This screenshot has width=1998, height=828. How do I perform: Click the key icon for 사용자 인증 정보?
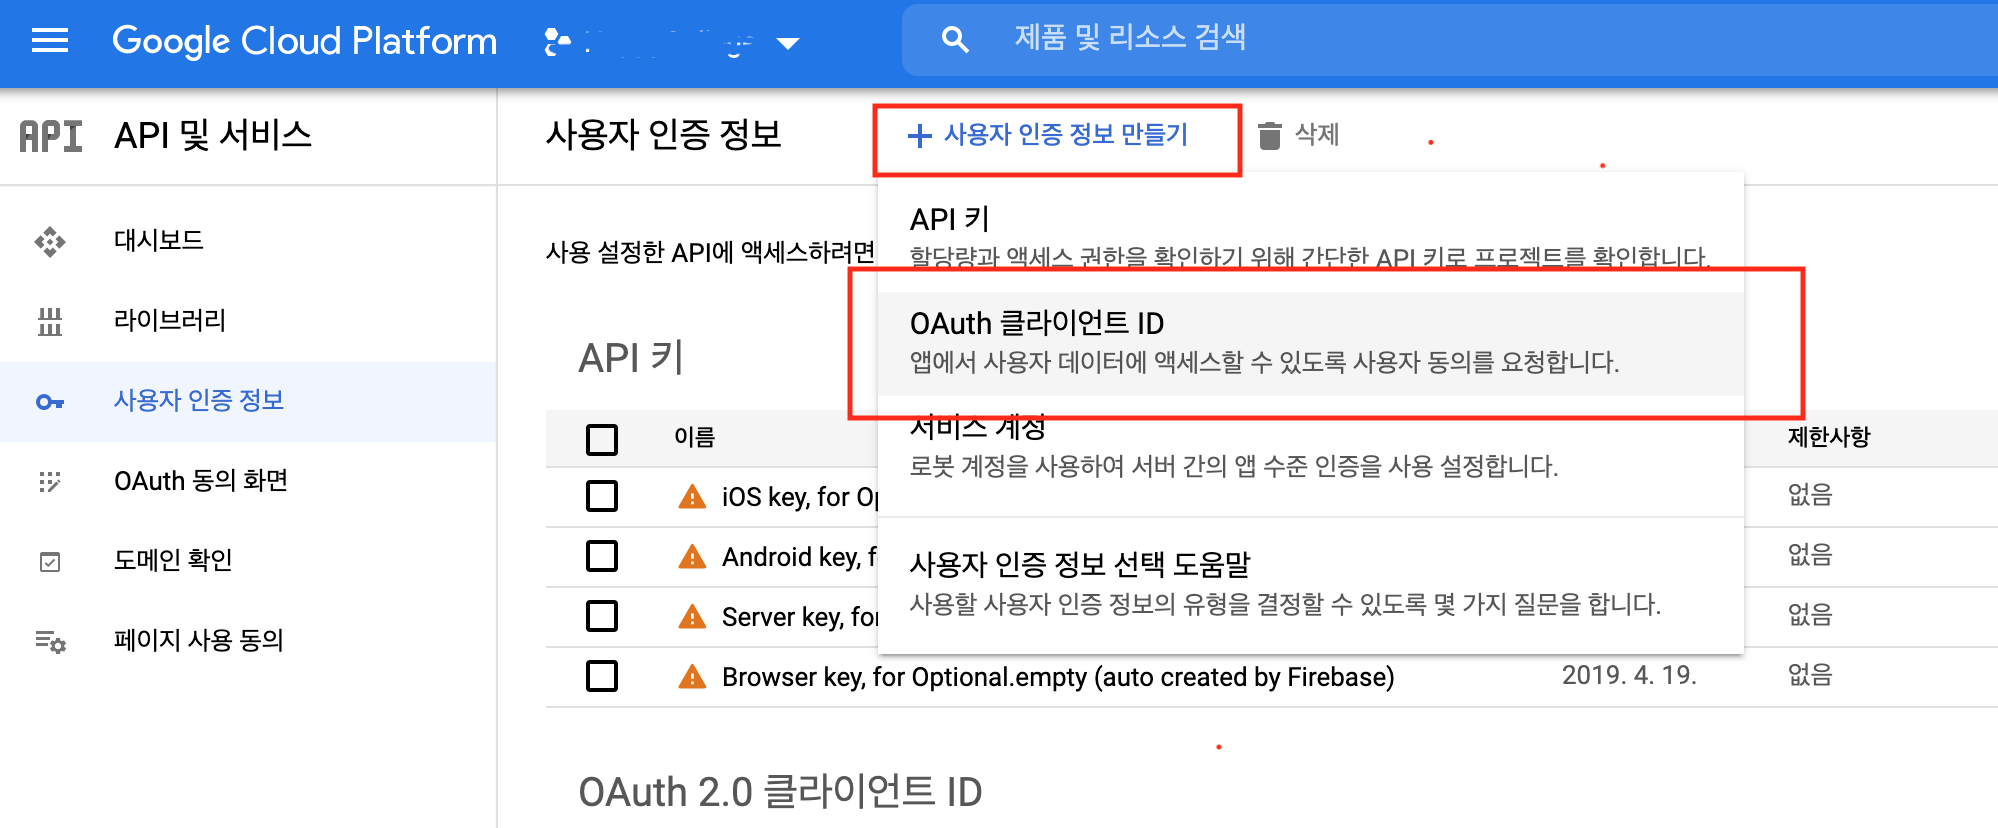coord(50,402)
